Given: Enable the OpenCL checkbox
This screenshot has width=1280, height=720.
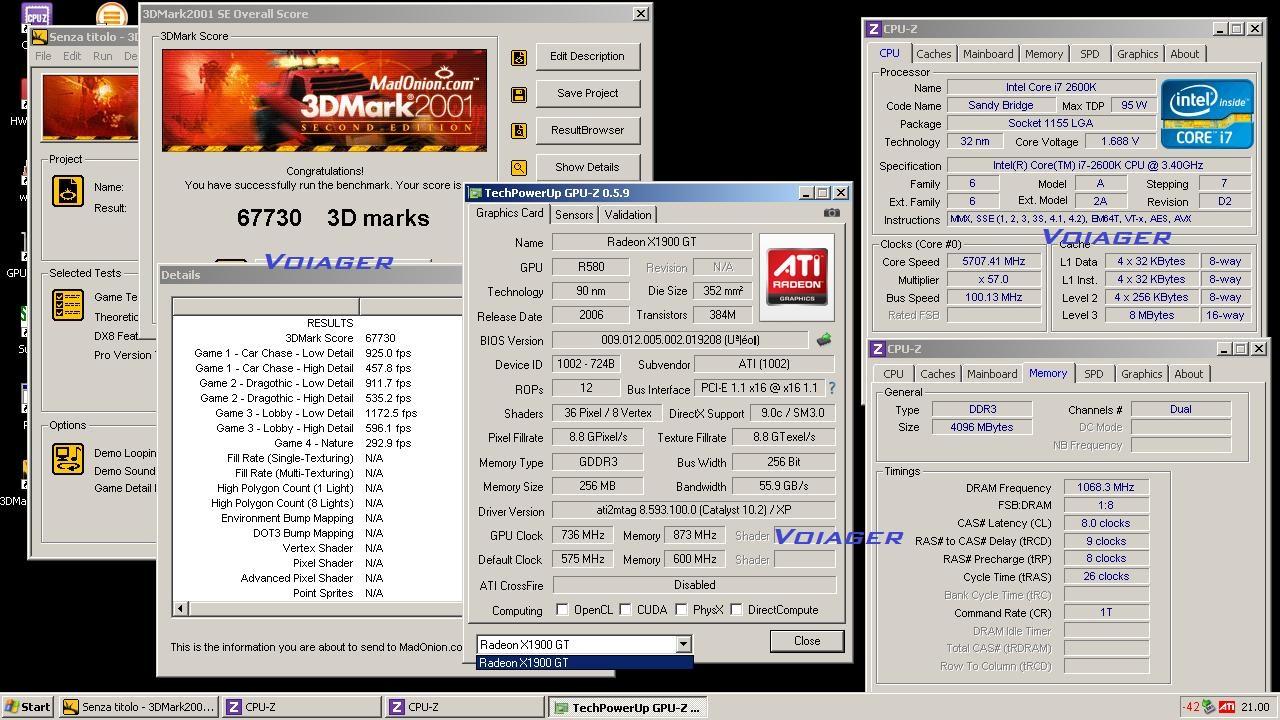Looking at the screenshot, I should (562, 610).
